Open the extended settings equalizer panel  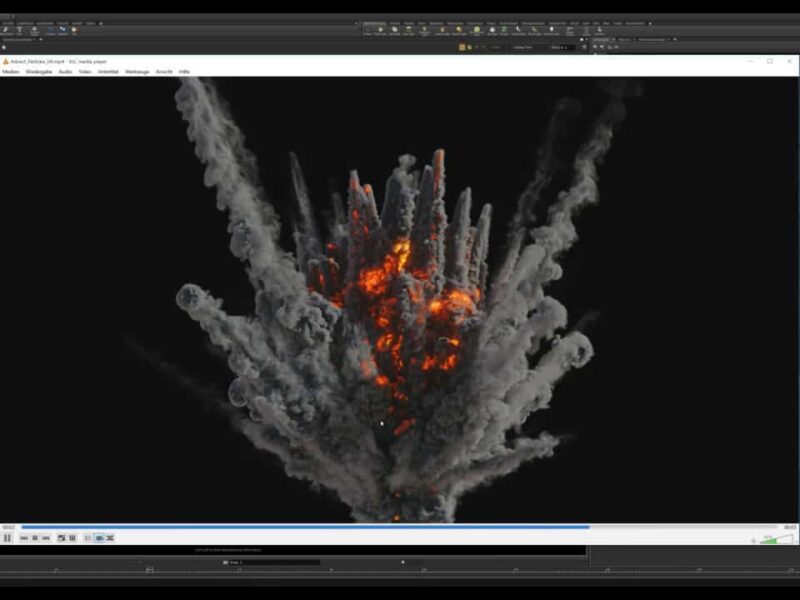tap(71, 538)
